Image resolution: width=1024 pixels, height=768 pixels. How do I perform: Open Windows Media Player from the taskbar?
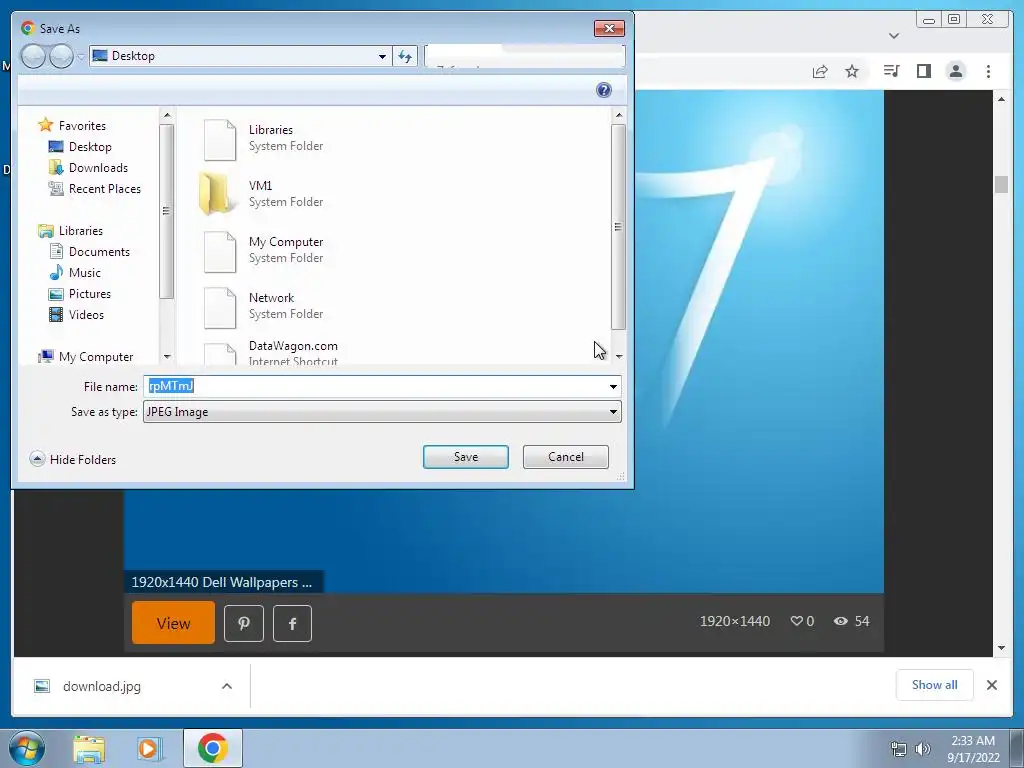[150, 748]
